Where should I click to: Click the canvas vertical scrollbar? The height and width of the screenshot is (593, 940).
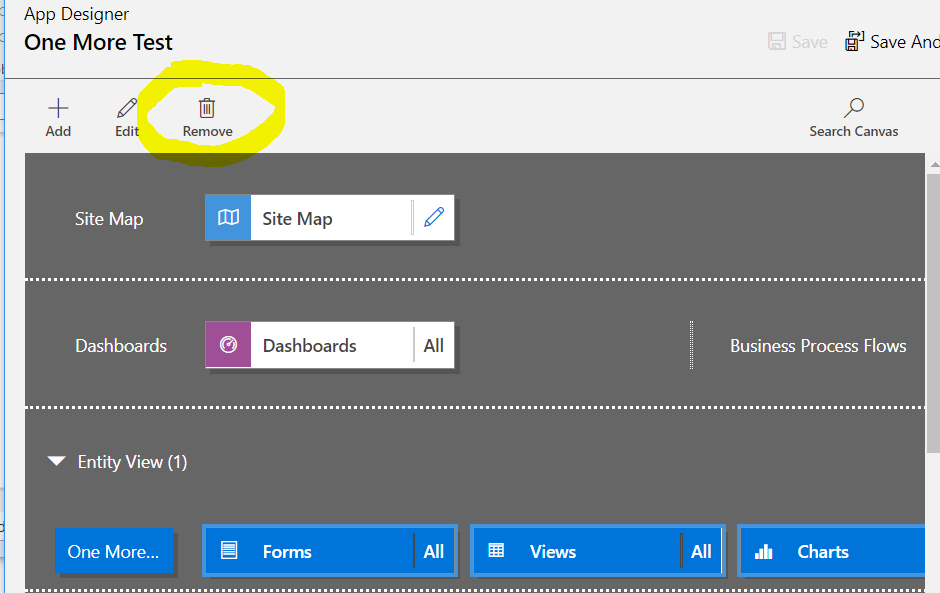coord(933,313)
